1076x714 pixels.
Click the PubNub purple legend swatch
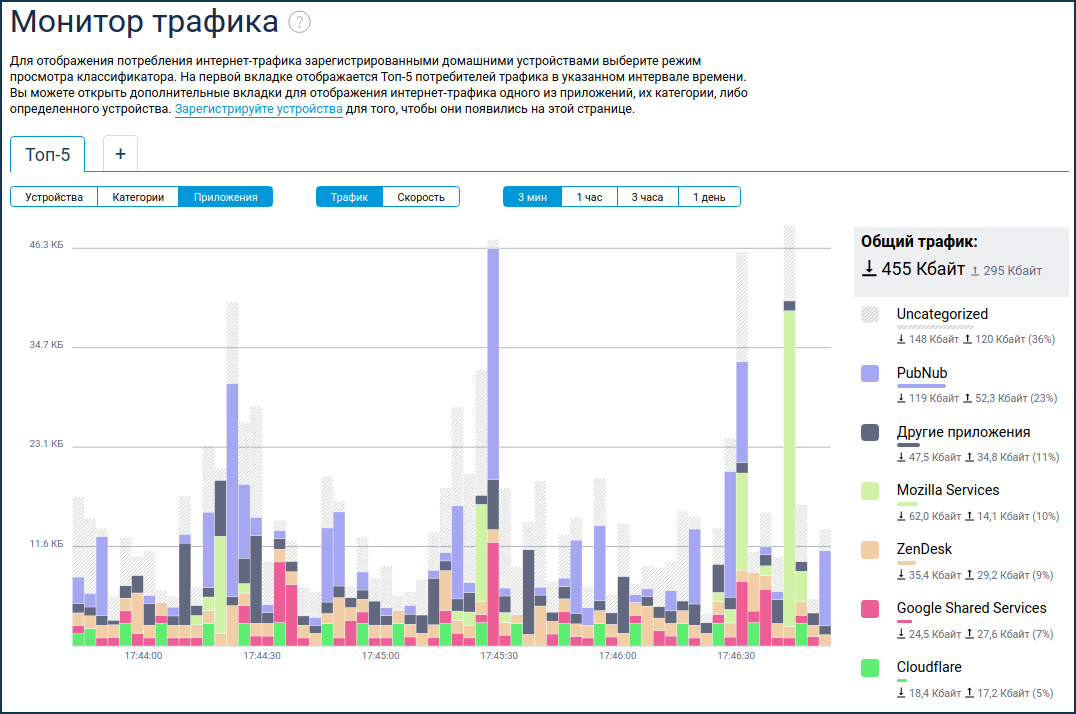(x=870, y=373)
